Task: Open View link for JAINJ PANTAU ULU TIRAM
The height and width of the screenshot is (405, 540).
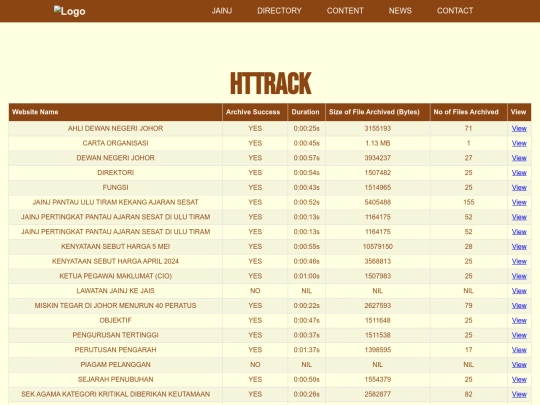Action: pos(519,202)
